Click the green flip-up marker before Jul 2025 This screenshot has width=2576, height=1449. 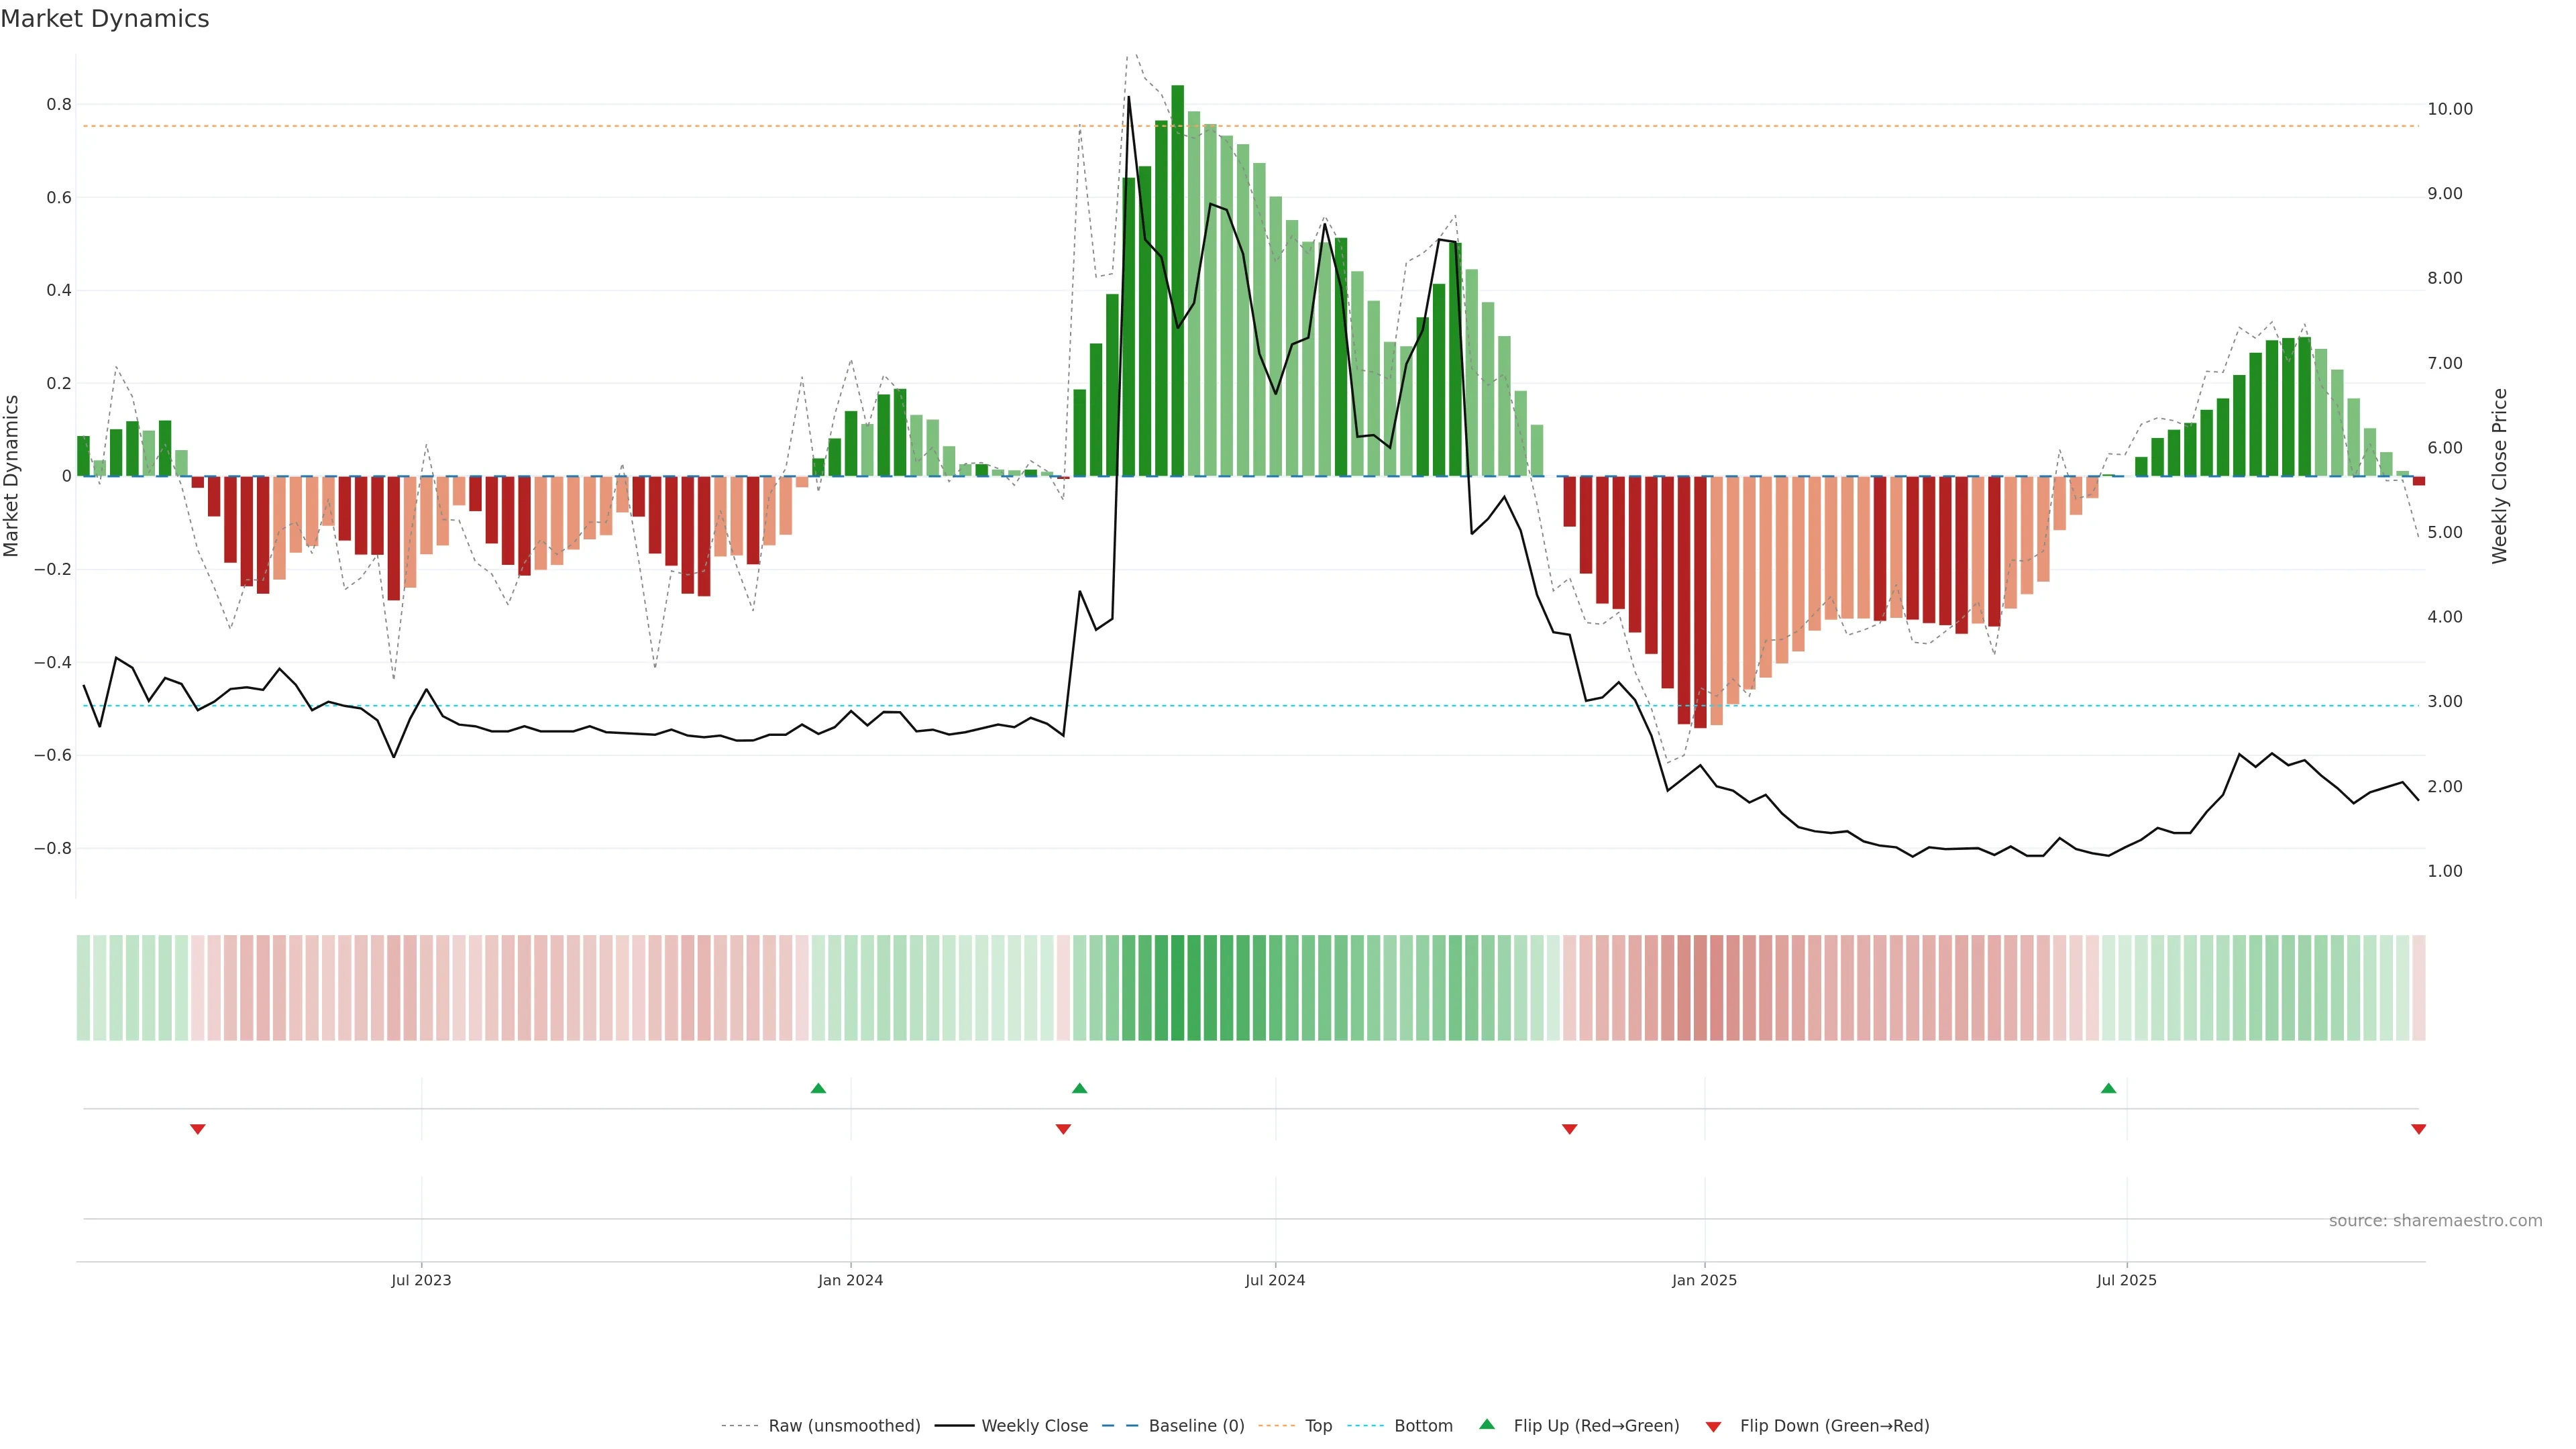[x=2108, y=1088]
